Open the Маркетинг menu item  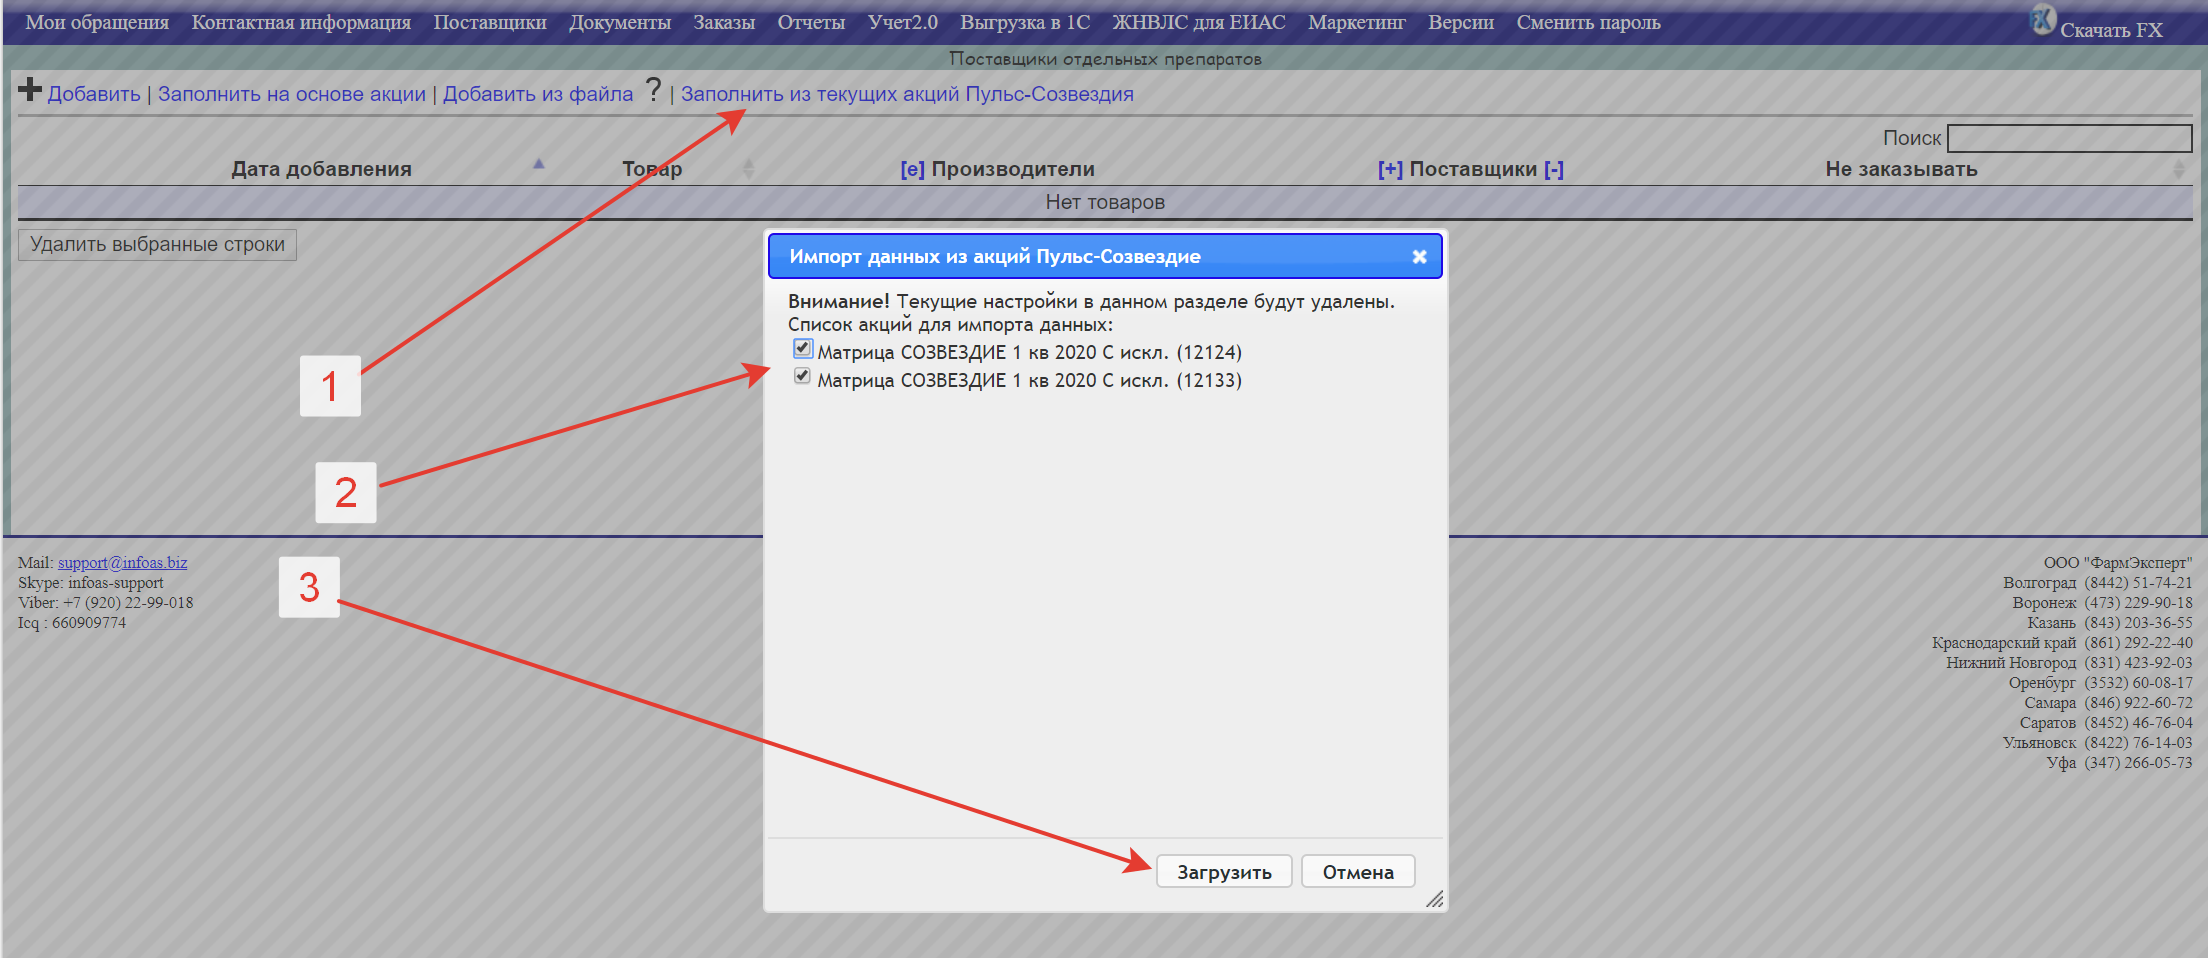tap(1356, 22)
